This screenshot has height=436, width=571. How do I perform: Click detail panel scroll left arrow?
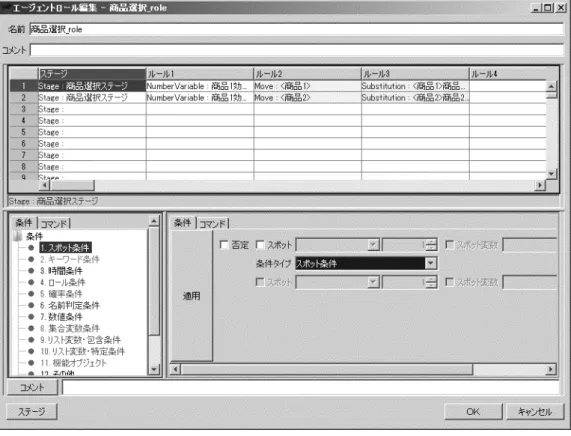click(176, 369)
